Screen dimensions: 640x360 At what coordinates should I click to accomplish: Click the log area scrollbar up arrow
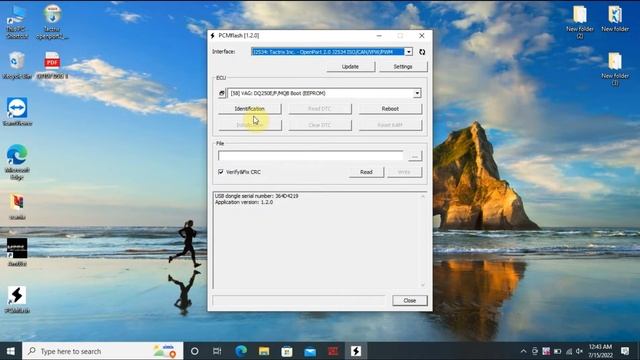(x=423, y=196)
